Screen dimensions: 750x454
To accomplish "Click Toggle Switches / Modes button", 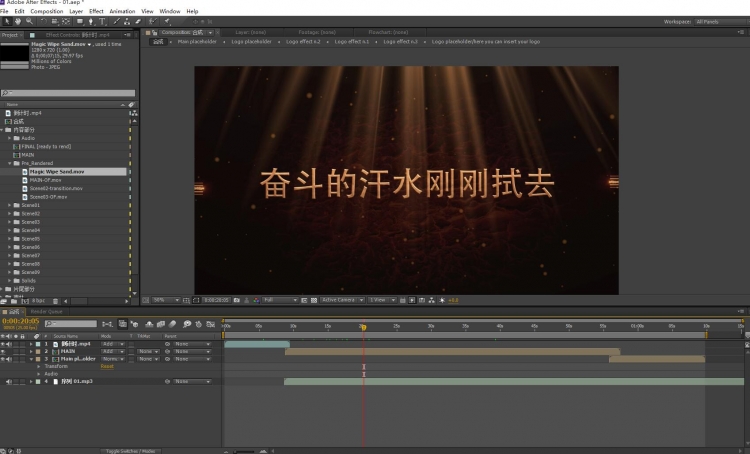I will coord(130,451).
